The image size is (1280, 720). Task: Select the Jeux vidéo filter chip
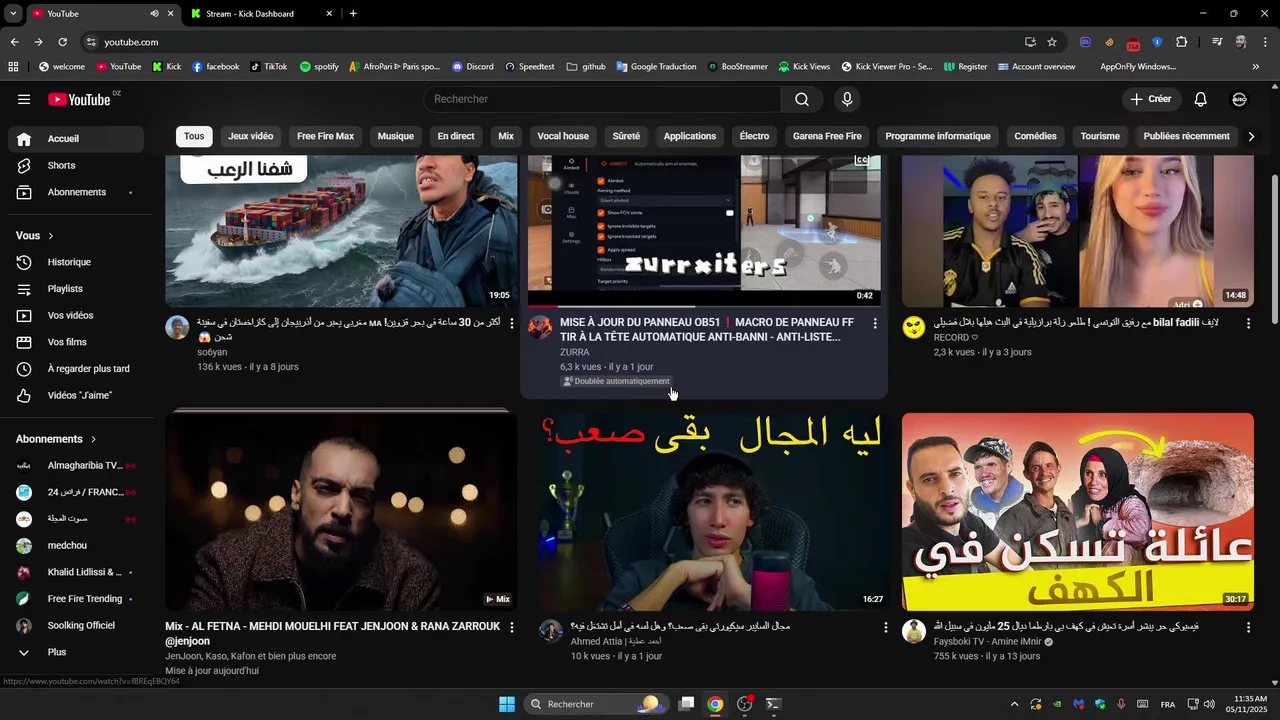(250, 136)
